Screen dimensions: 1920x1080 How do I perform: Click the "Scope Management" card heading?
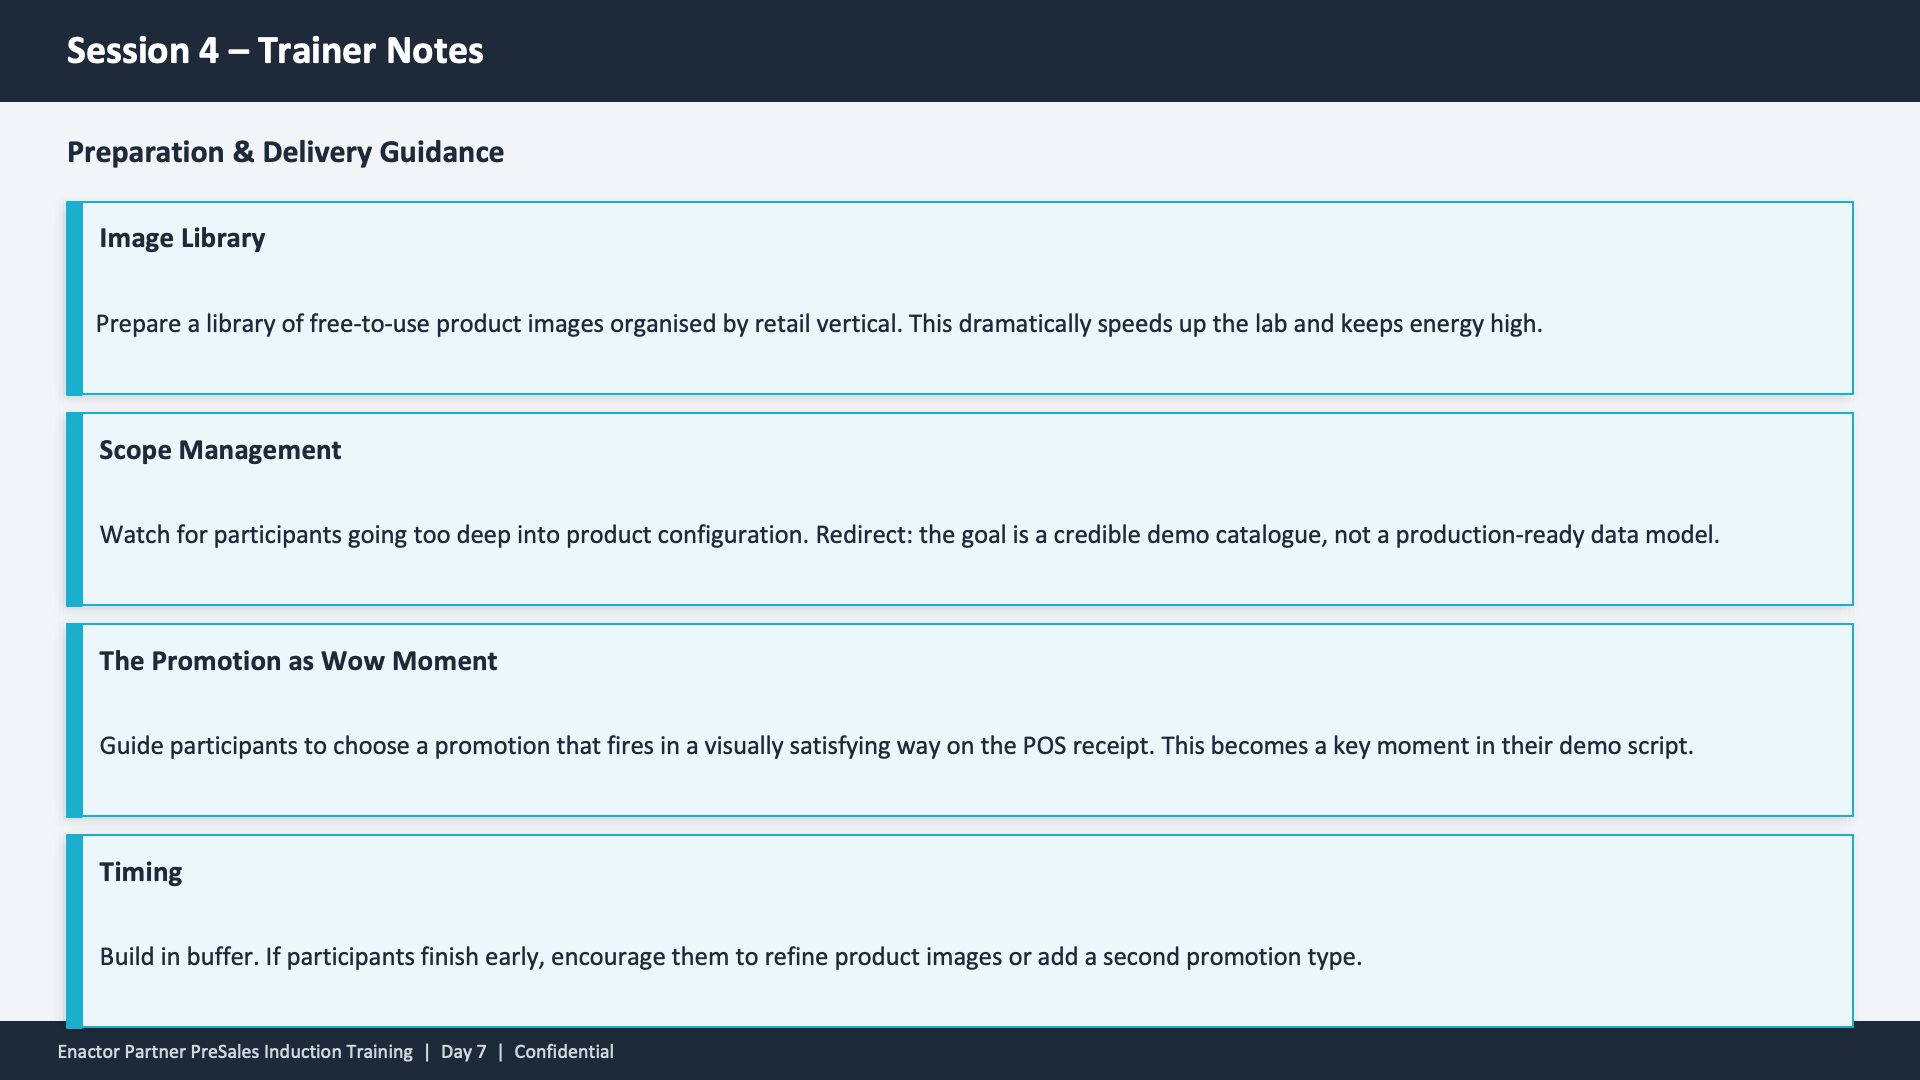coord(220,450)
